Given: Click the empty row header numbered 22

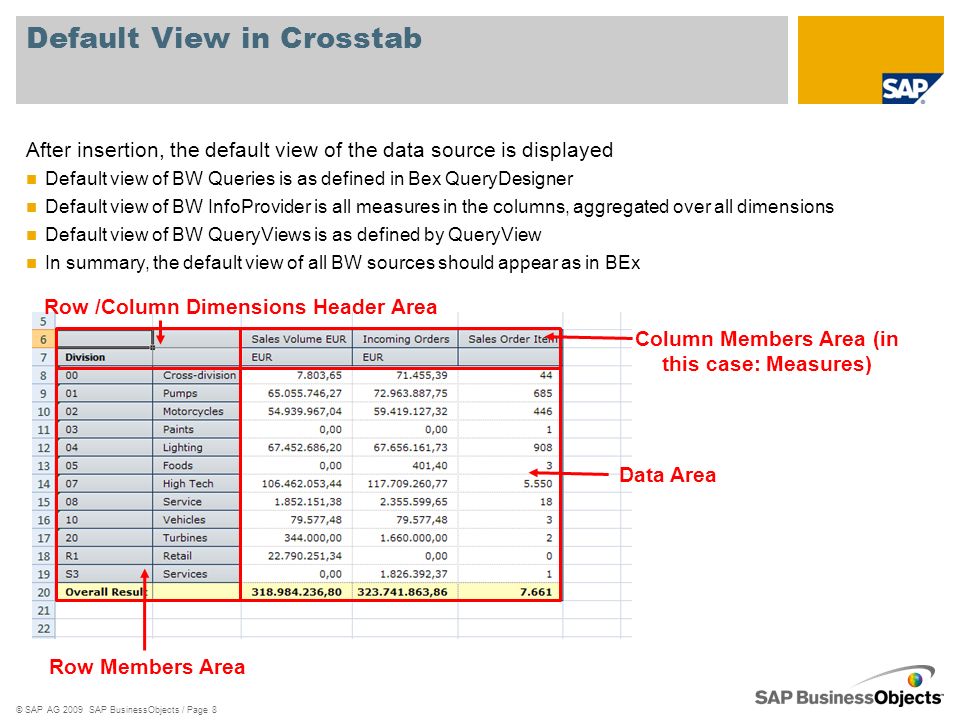Looking at the screenshot, I should click(x=43, y=628).
